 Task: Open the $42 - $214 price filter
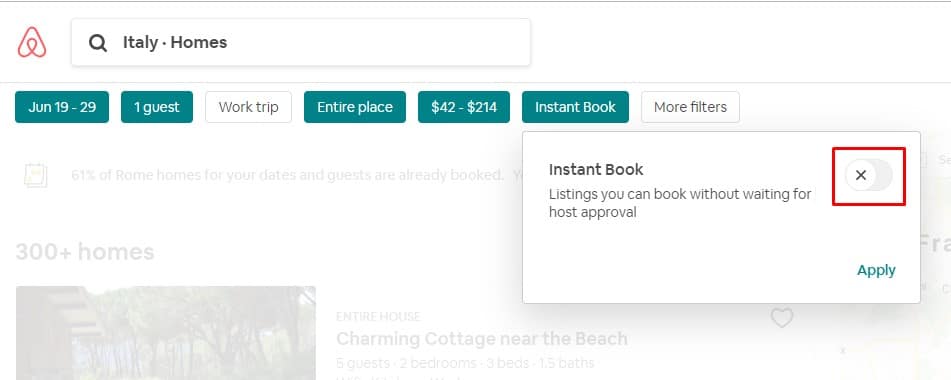point(464,107)
